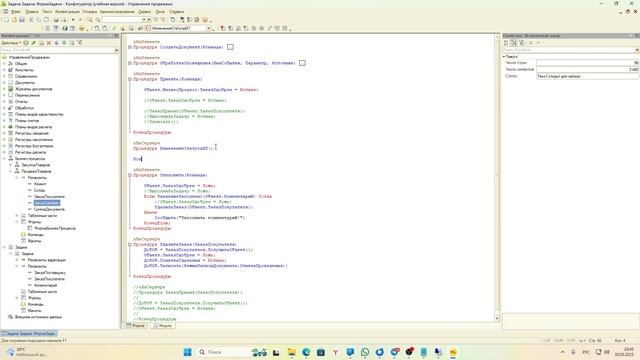Click the Save toolbar icon
The width and height of the screenshot is (640, 360).
(x=22, y=20)
